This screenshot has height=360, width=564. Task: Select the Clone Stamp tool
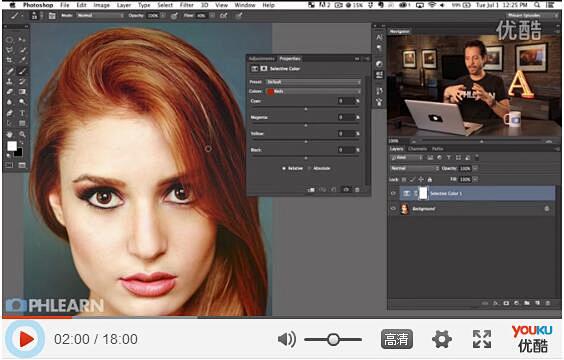(x=10, y=81)
